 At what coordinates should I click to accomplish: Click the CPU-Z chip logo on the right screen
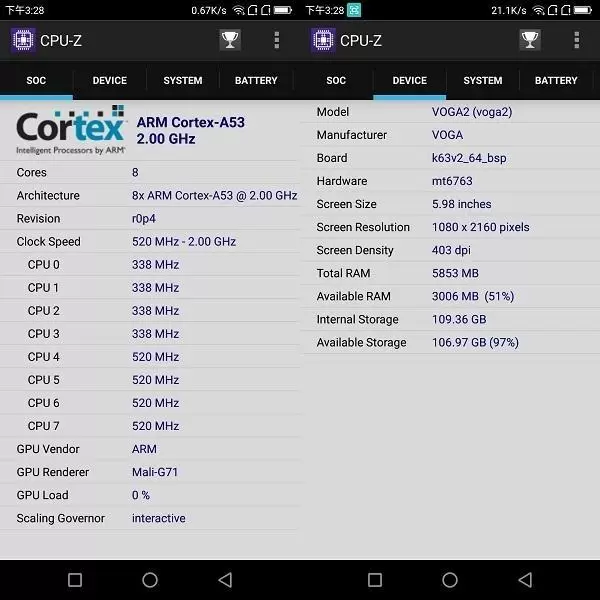[x=323, y=40]
